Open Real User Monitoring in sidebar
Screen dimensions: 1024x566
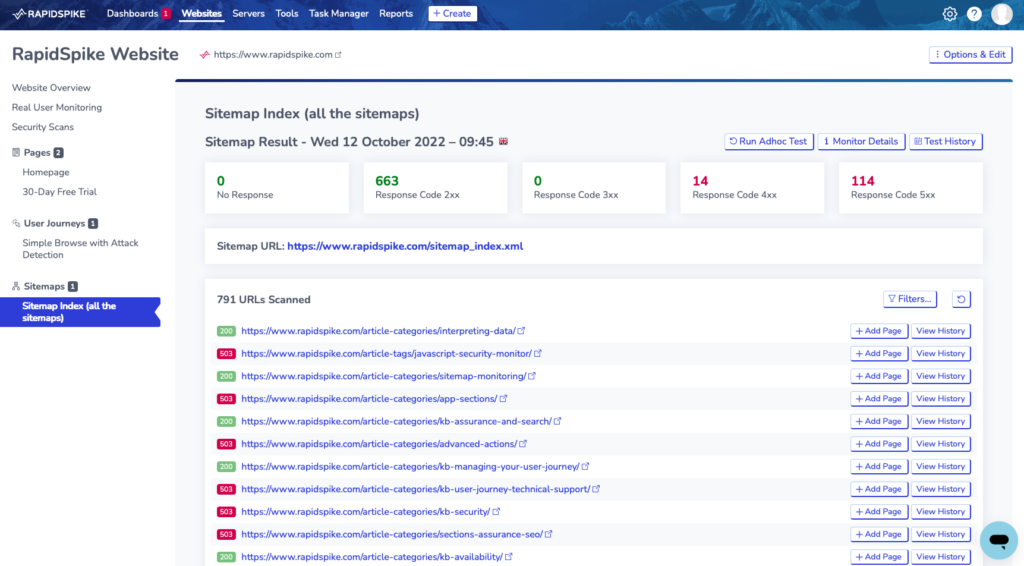(x=57, y=107)
